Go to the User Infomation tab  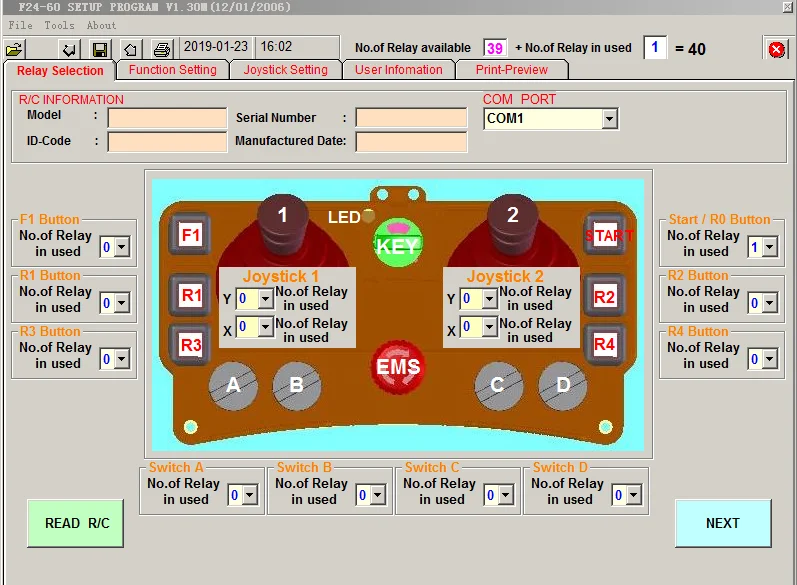point(398,70)
